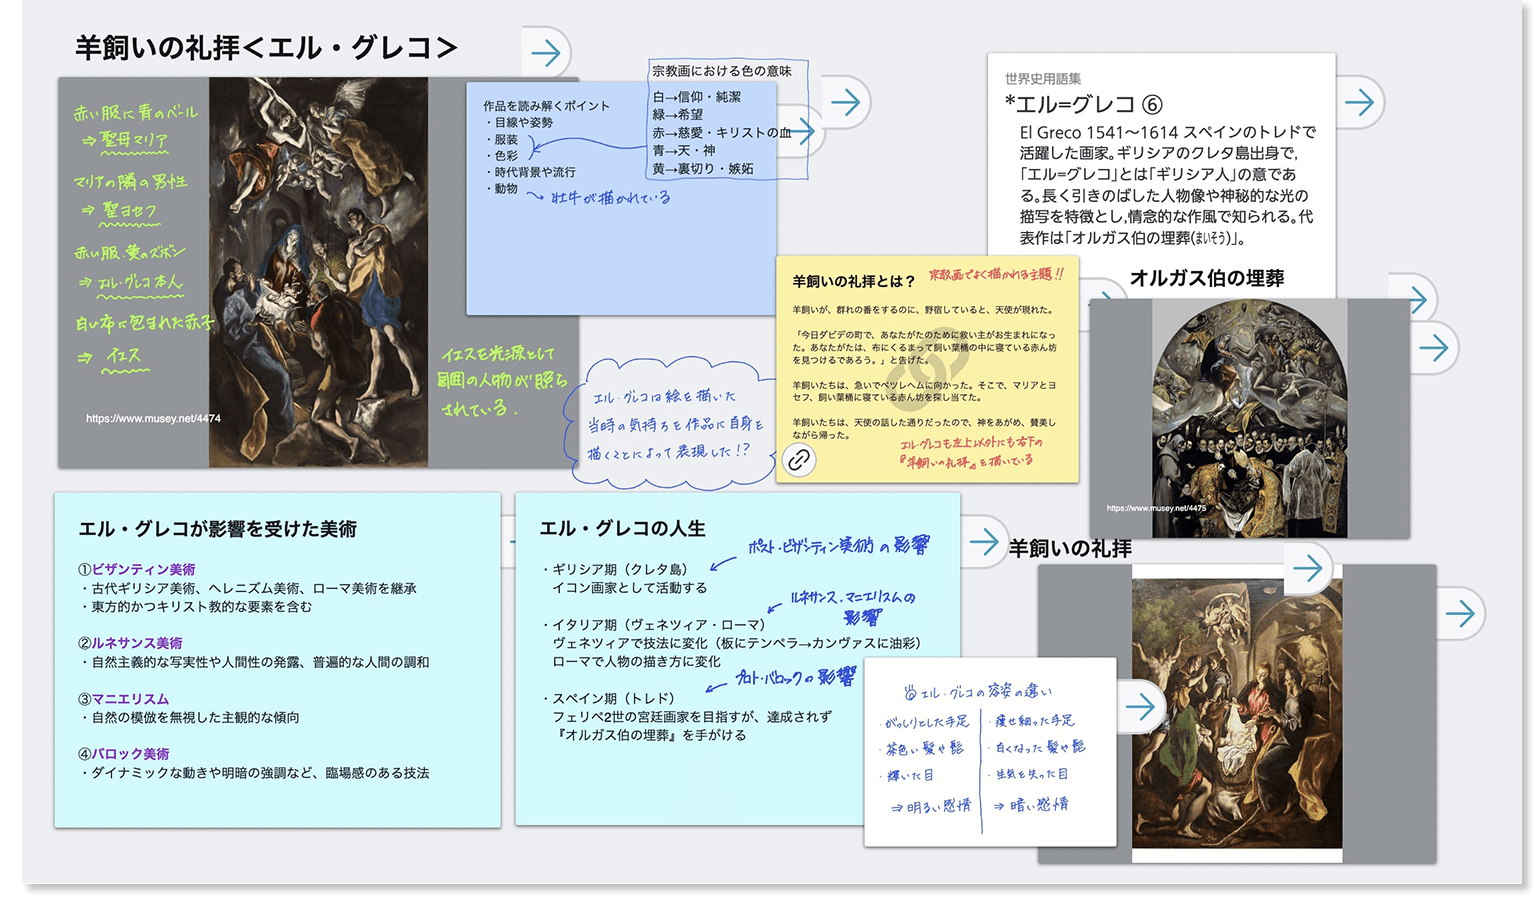Open the https://www.musey.net/4474 link
The width and height of the screenshot is (1540, 904).
coord(153,418)
